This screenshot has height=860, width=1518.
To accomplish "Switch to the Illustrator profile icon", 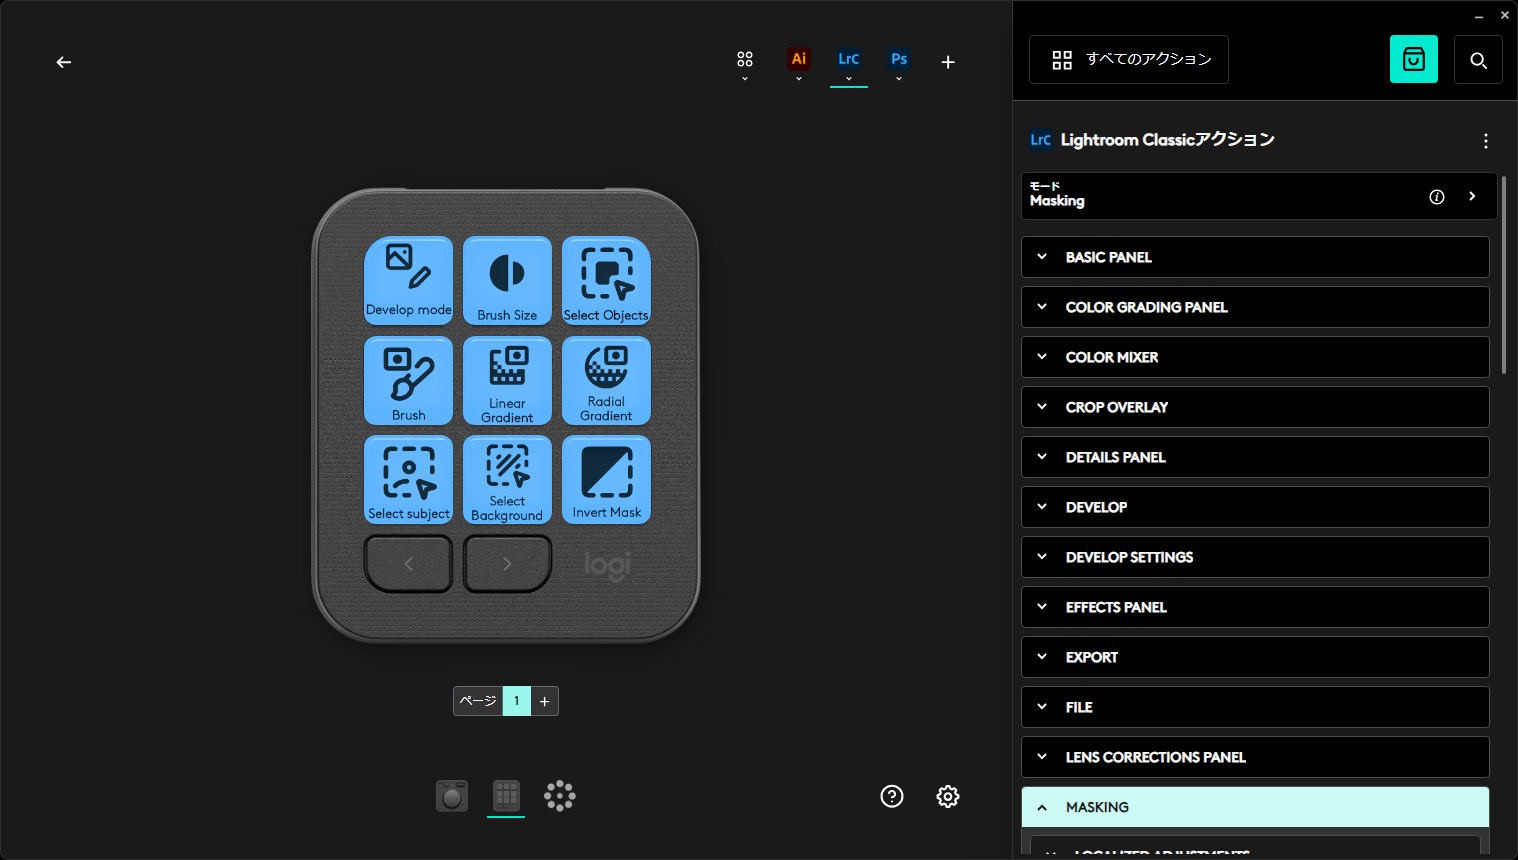I will point(798,58).
